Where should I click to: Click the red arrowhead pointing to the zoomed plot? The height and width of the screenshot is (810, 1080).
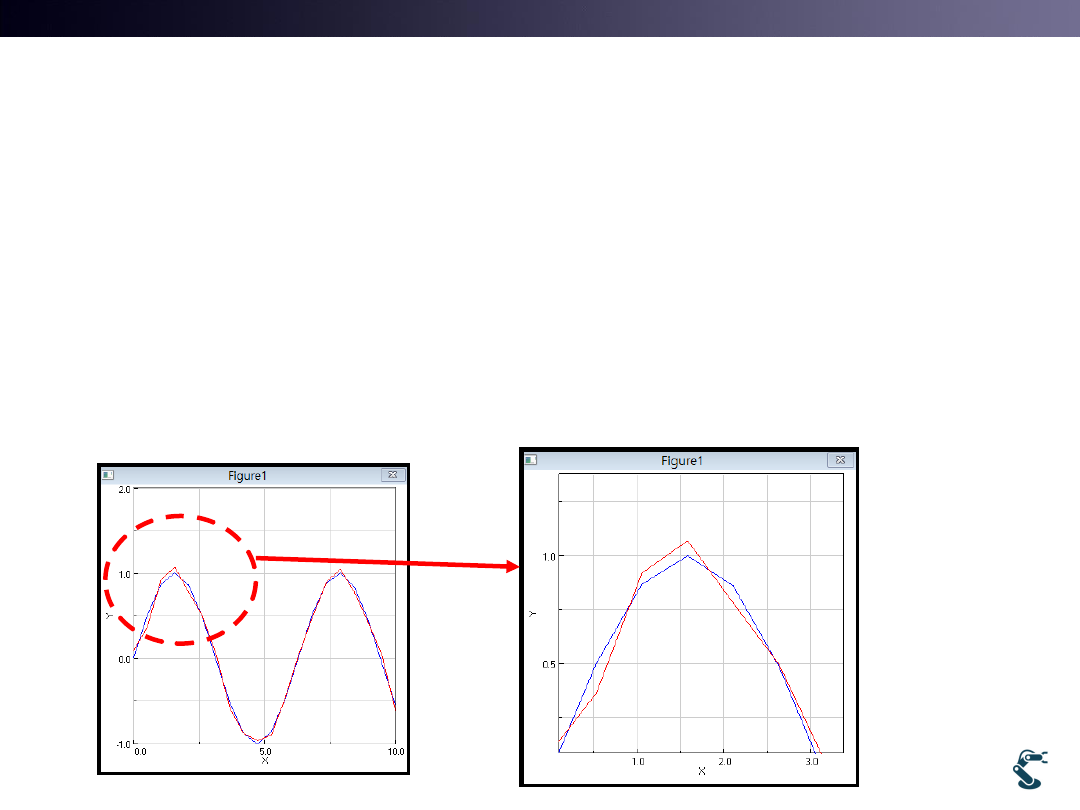[514, 567]
